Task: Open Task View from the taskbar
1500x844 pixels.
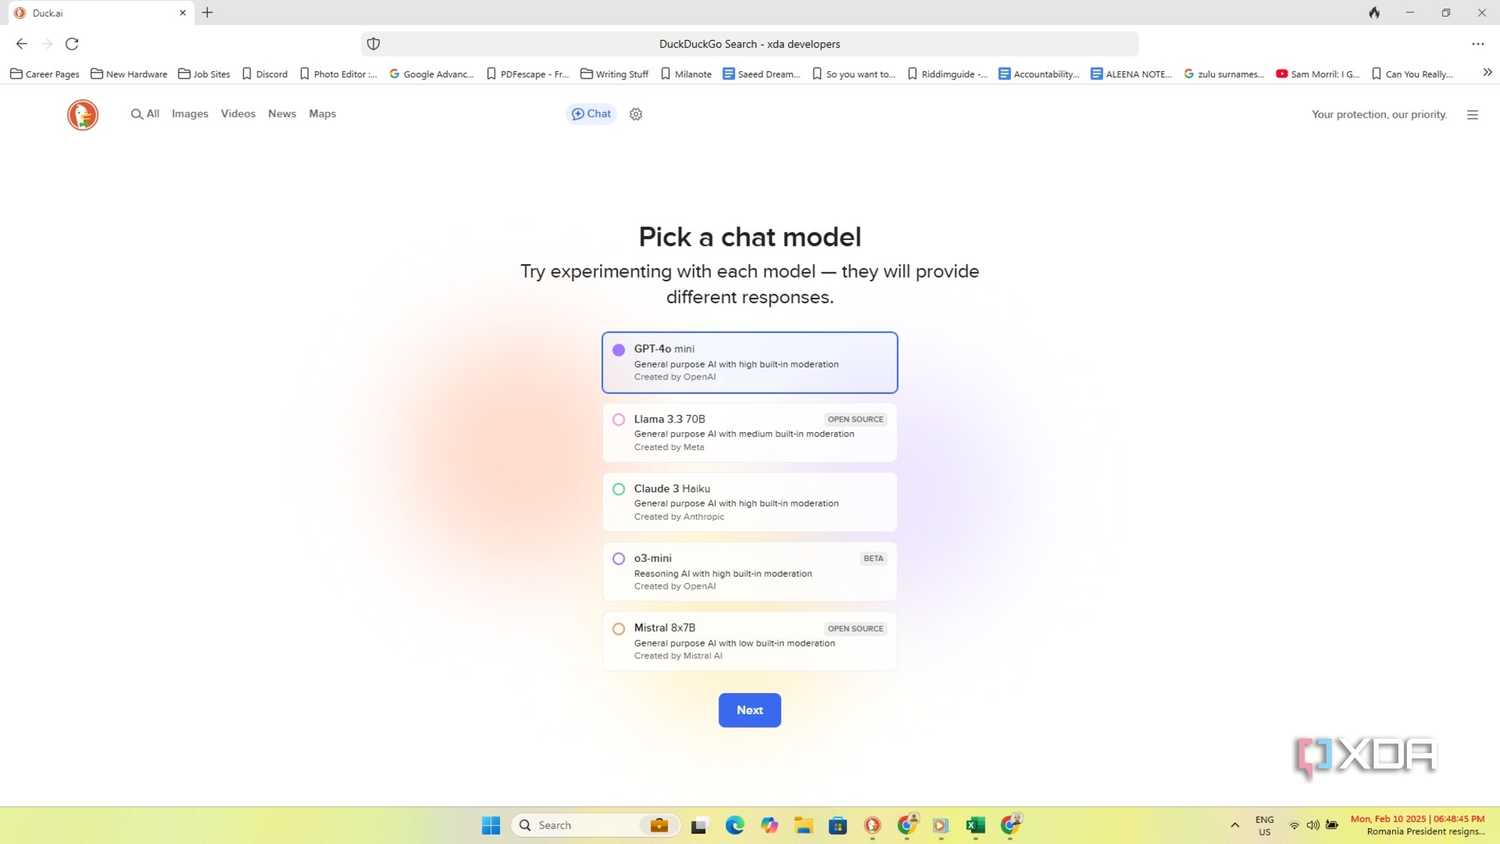Action: [699, 826]
